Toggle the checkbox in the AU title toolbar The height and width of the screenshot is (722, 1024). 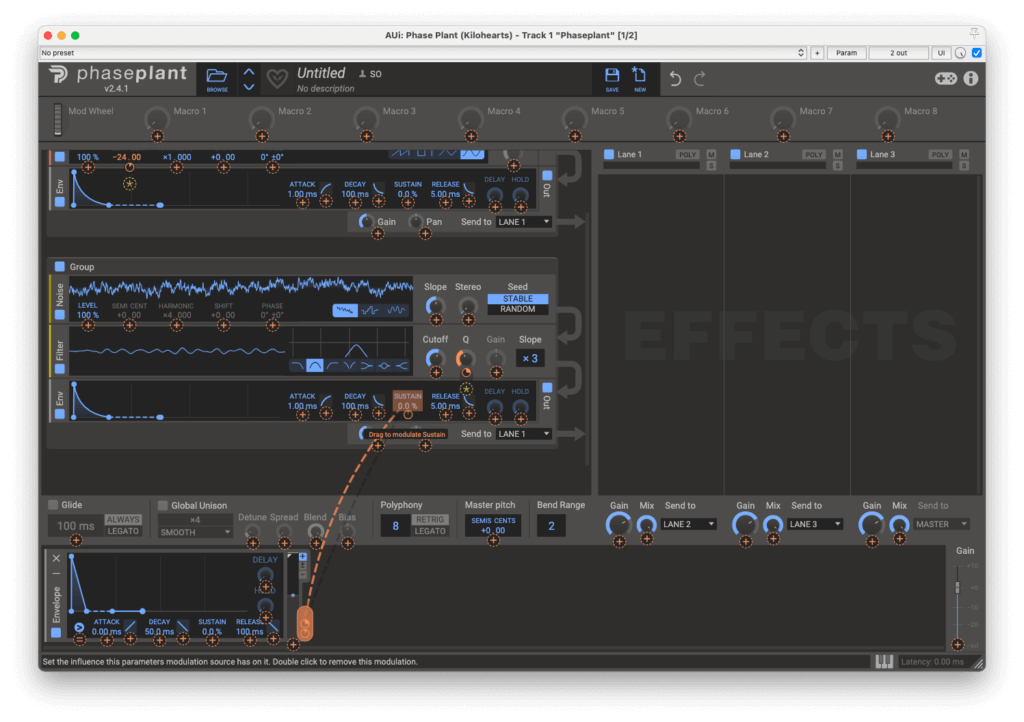pos(977,53)
